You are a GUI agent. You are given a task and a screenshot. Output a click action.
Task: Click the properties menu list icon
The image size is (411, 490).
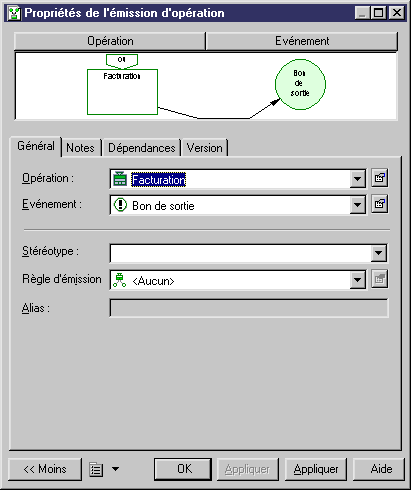(96, 469)
